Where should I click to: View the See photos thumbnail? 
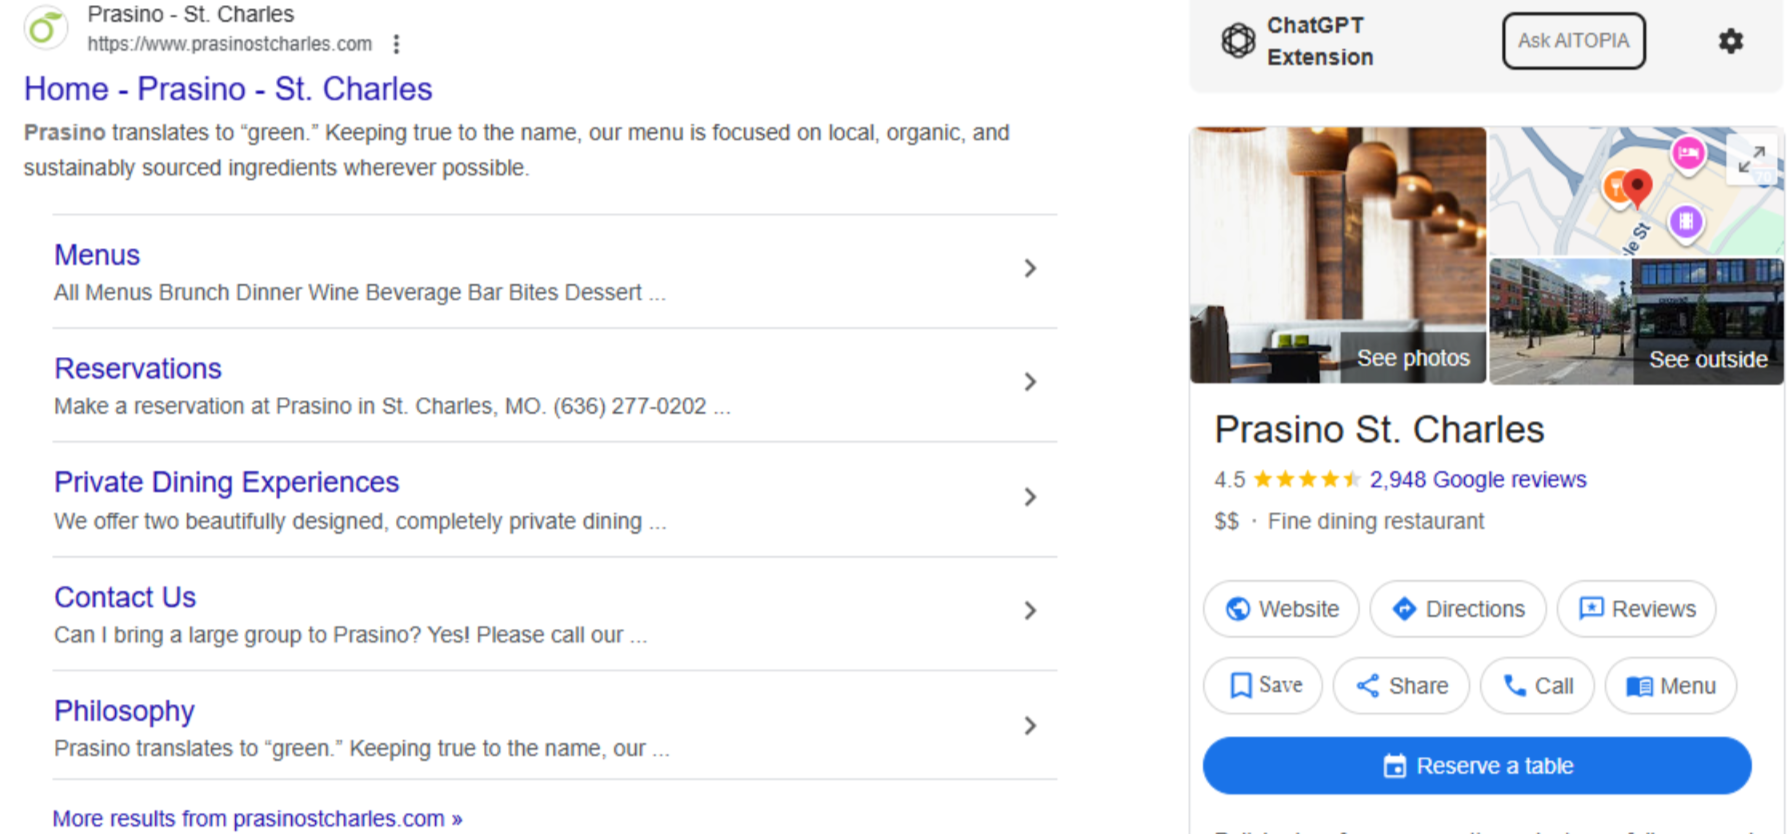tap(1338, 255)
